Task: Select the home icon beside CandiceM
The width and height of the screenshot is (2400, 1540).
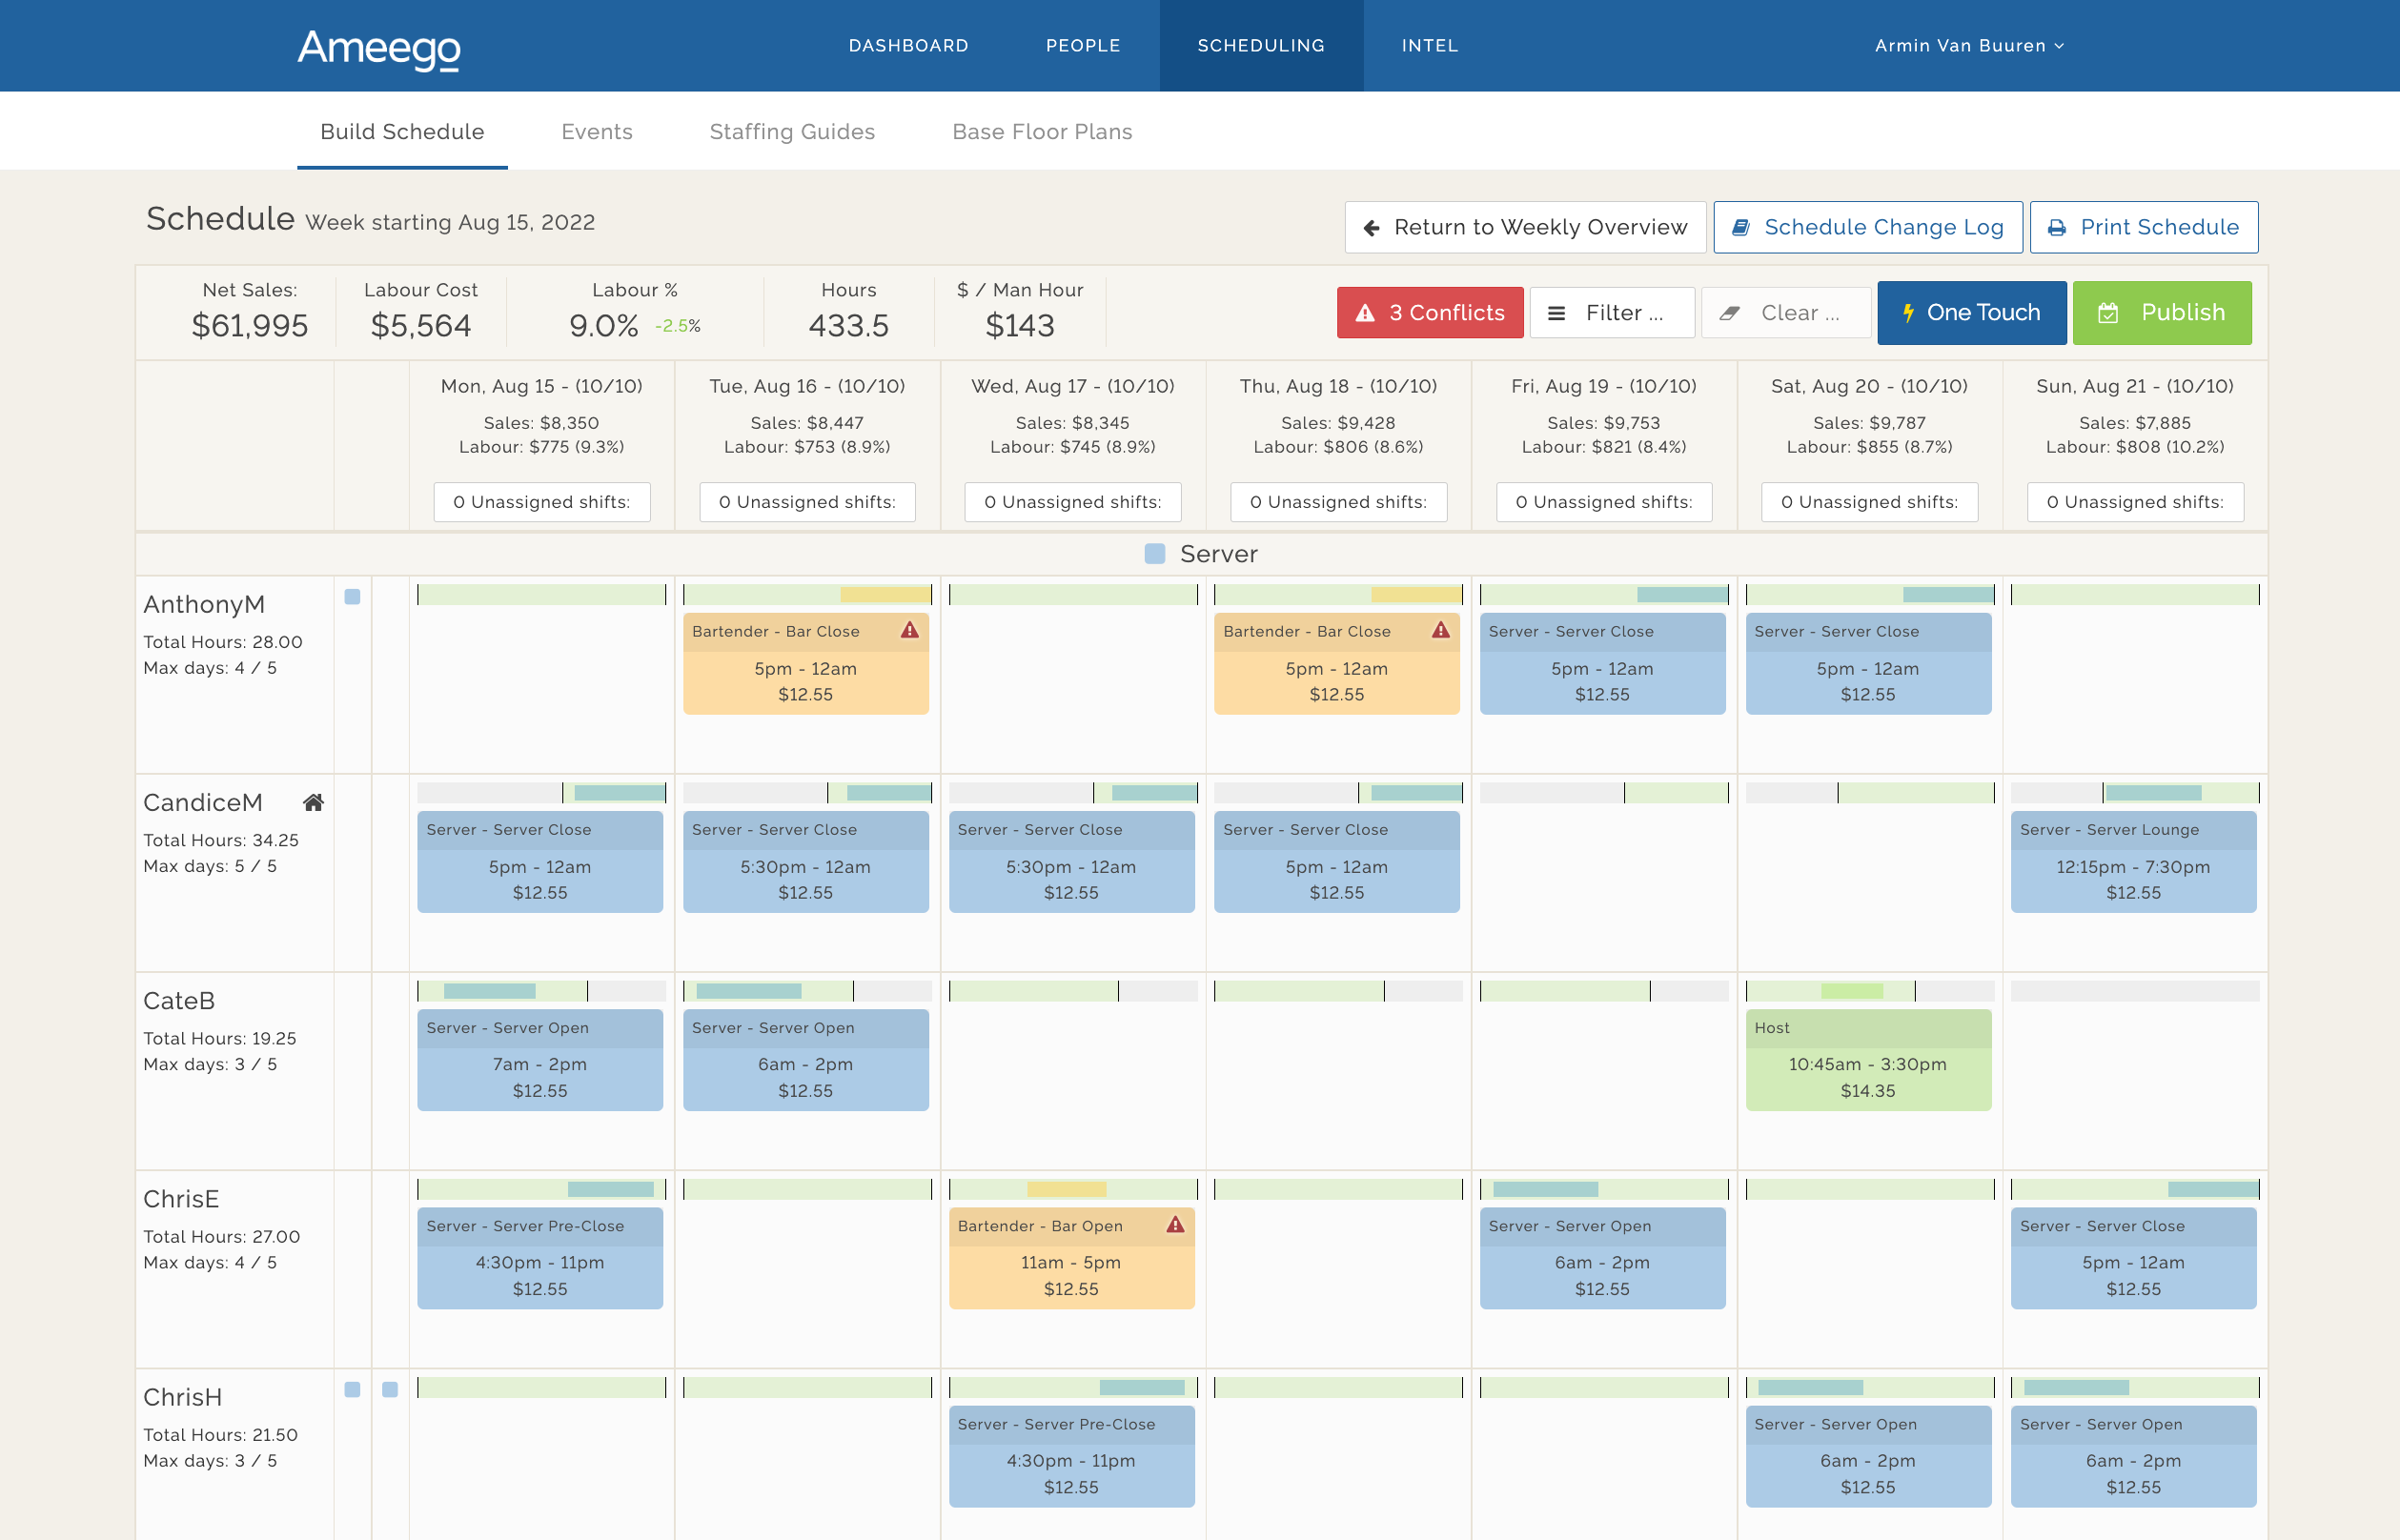Action: pyautogui.click(x=314, y=802)
